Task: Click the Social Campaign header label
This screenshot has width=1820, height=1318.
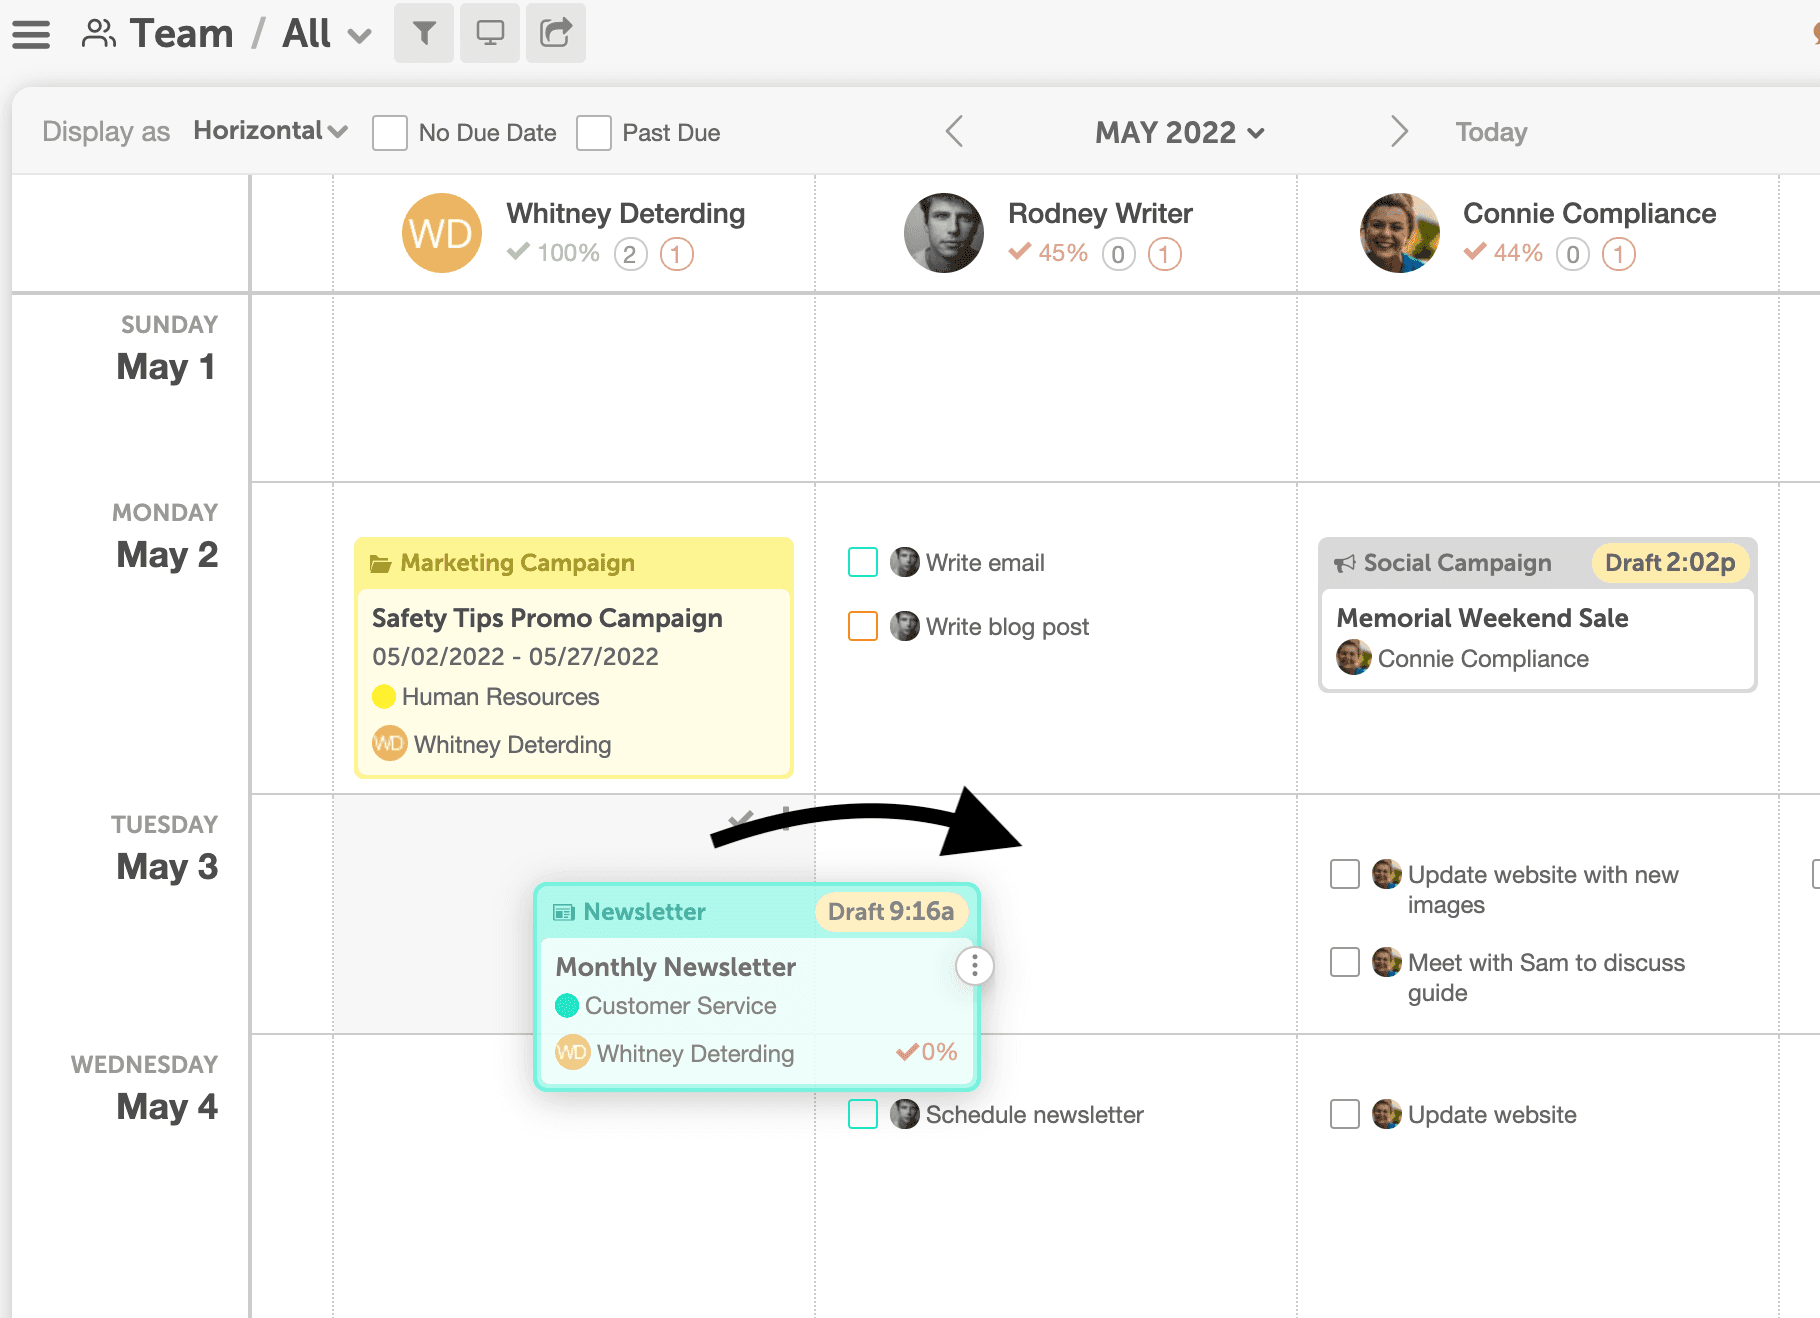Action: (1458, 563)
